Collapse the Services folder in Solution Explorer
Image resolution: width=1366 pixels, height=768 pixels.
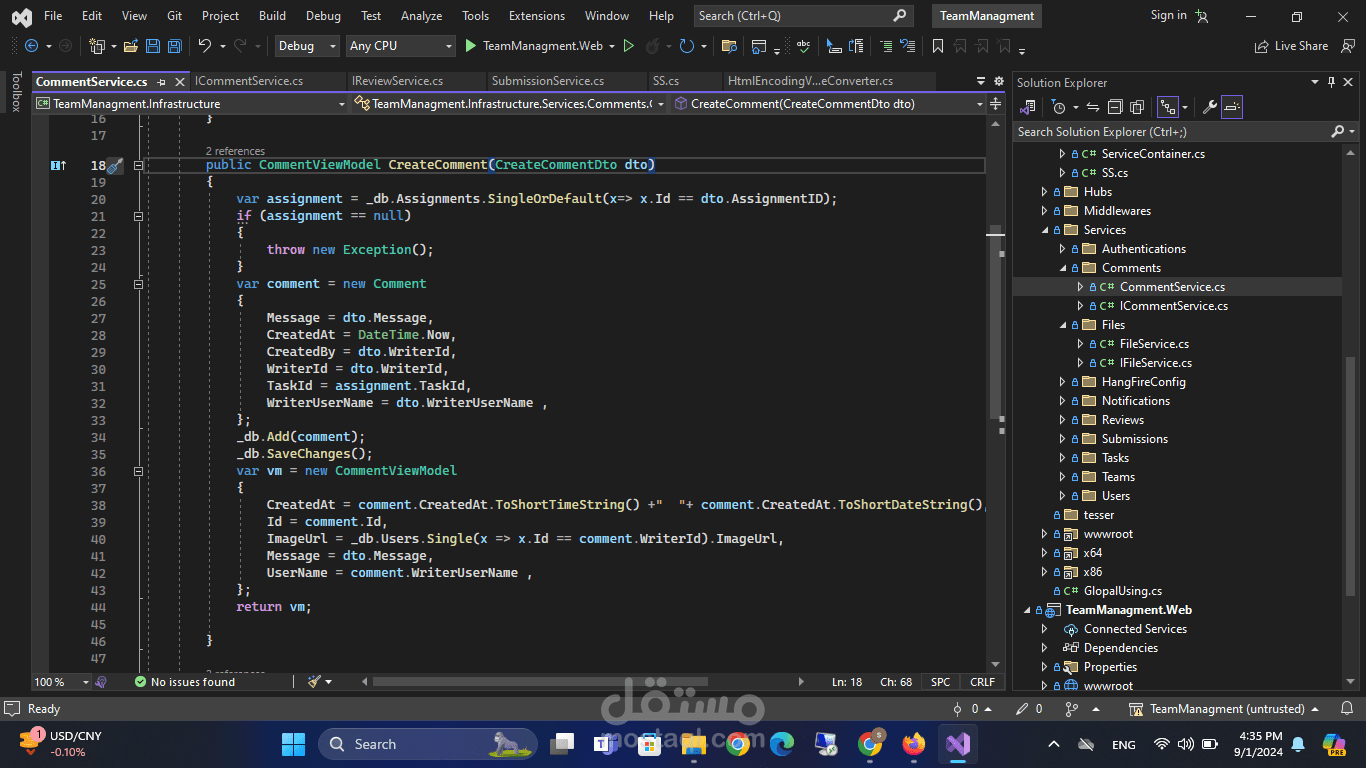(1045, 230)
